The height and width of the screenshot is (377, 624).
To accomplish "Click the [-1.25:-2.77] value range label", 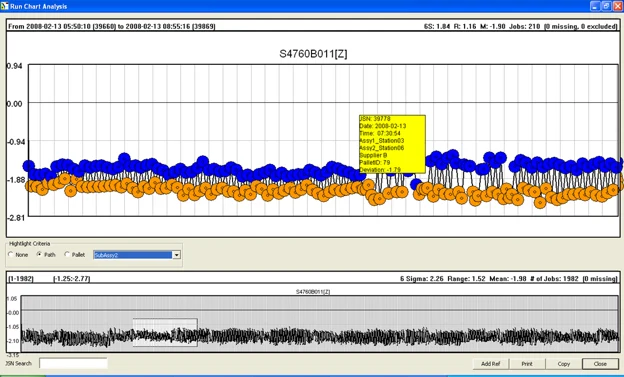I will 72,279.
